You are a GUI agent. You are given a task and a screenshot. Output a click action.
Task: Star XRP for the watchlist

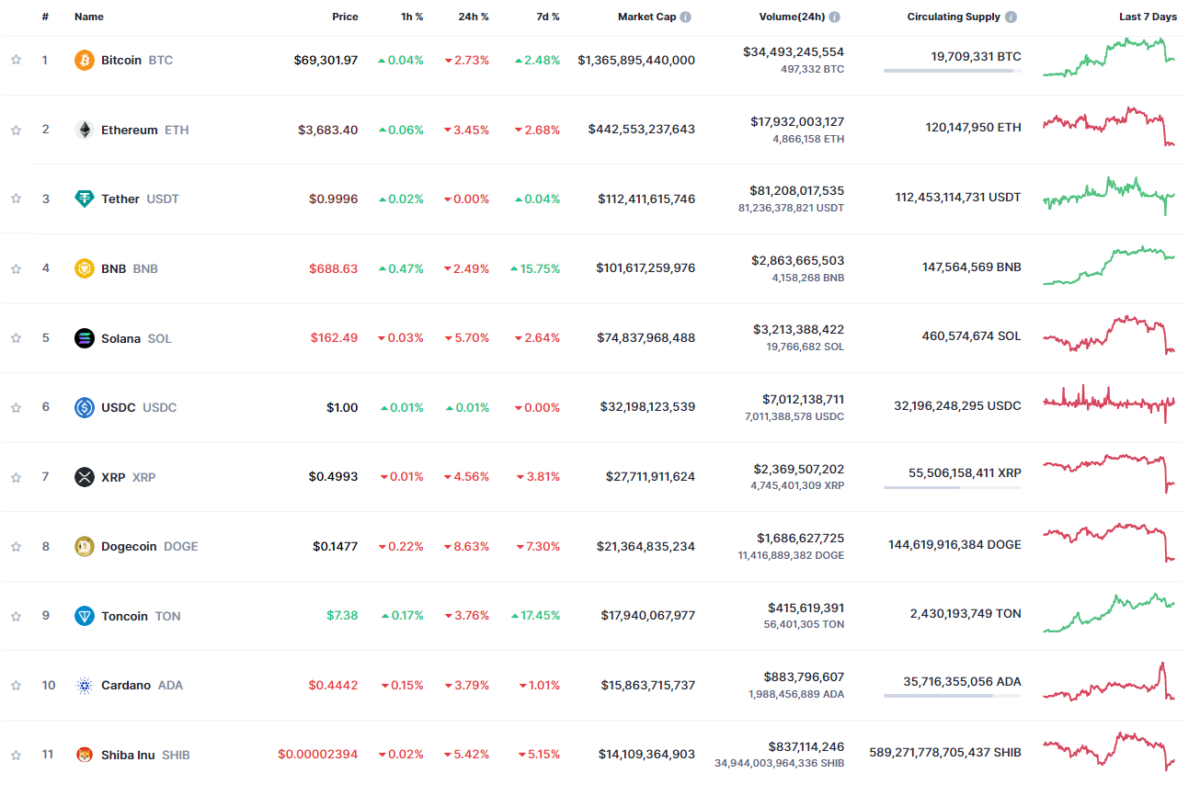click(x=16, y=477)
